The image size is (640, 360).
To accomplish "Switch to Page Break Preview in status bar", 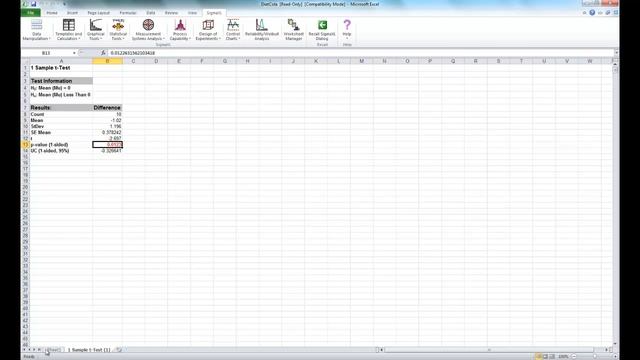I will [552, 356].
